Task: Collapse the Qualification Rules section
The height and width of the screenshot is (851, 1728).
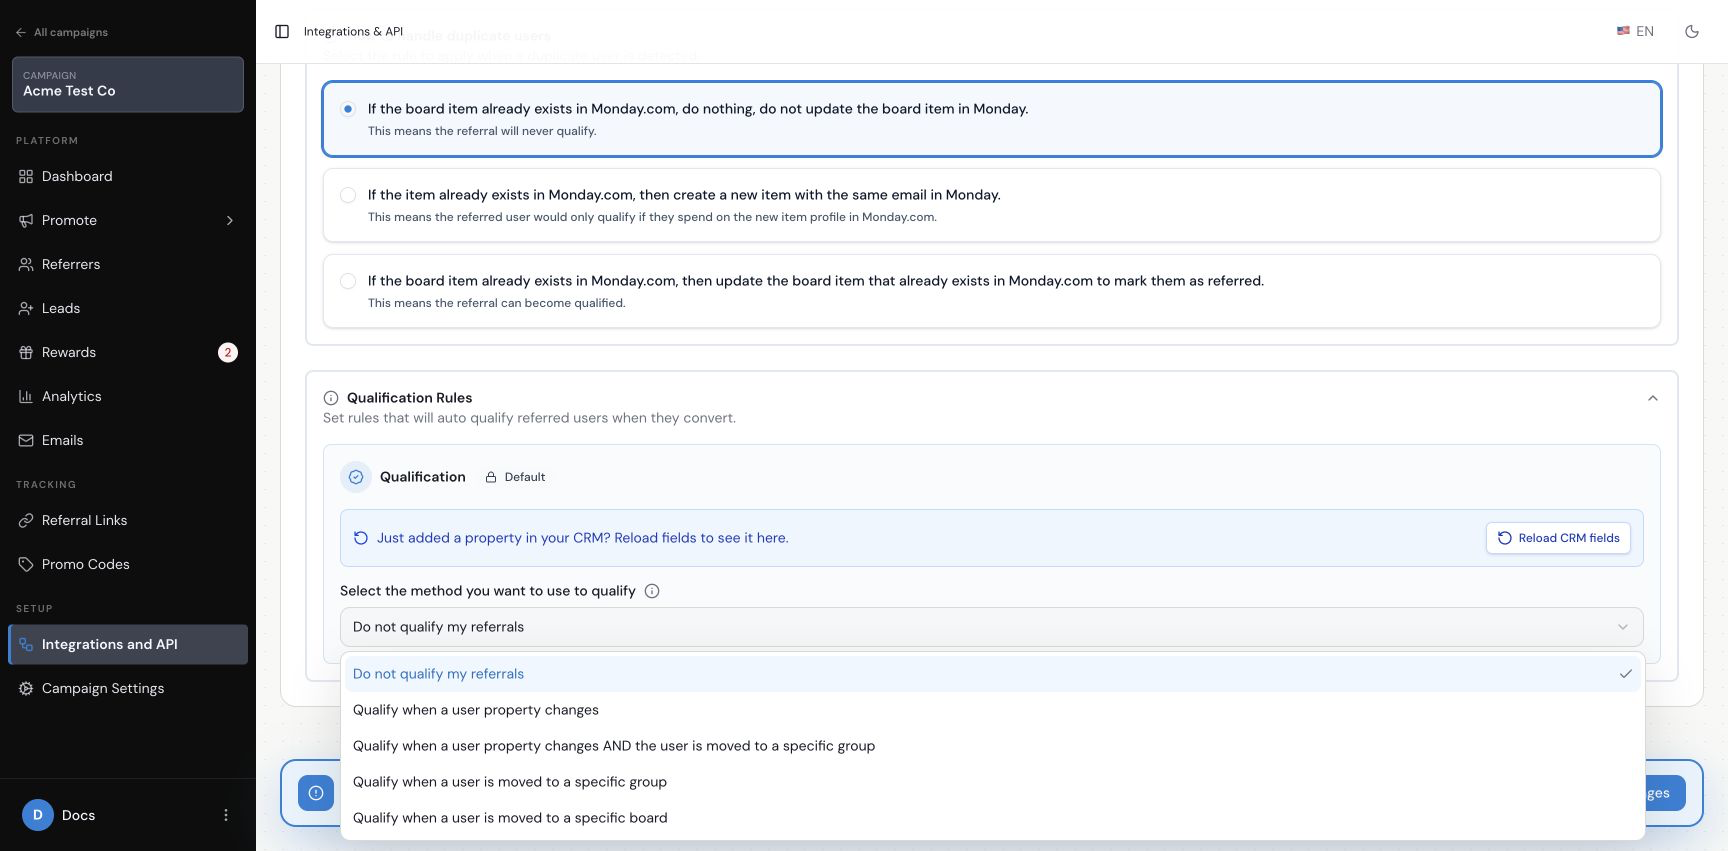Action: coord(1653,398)
